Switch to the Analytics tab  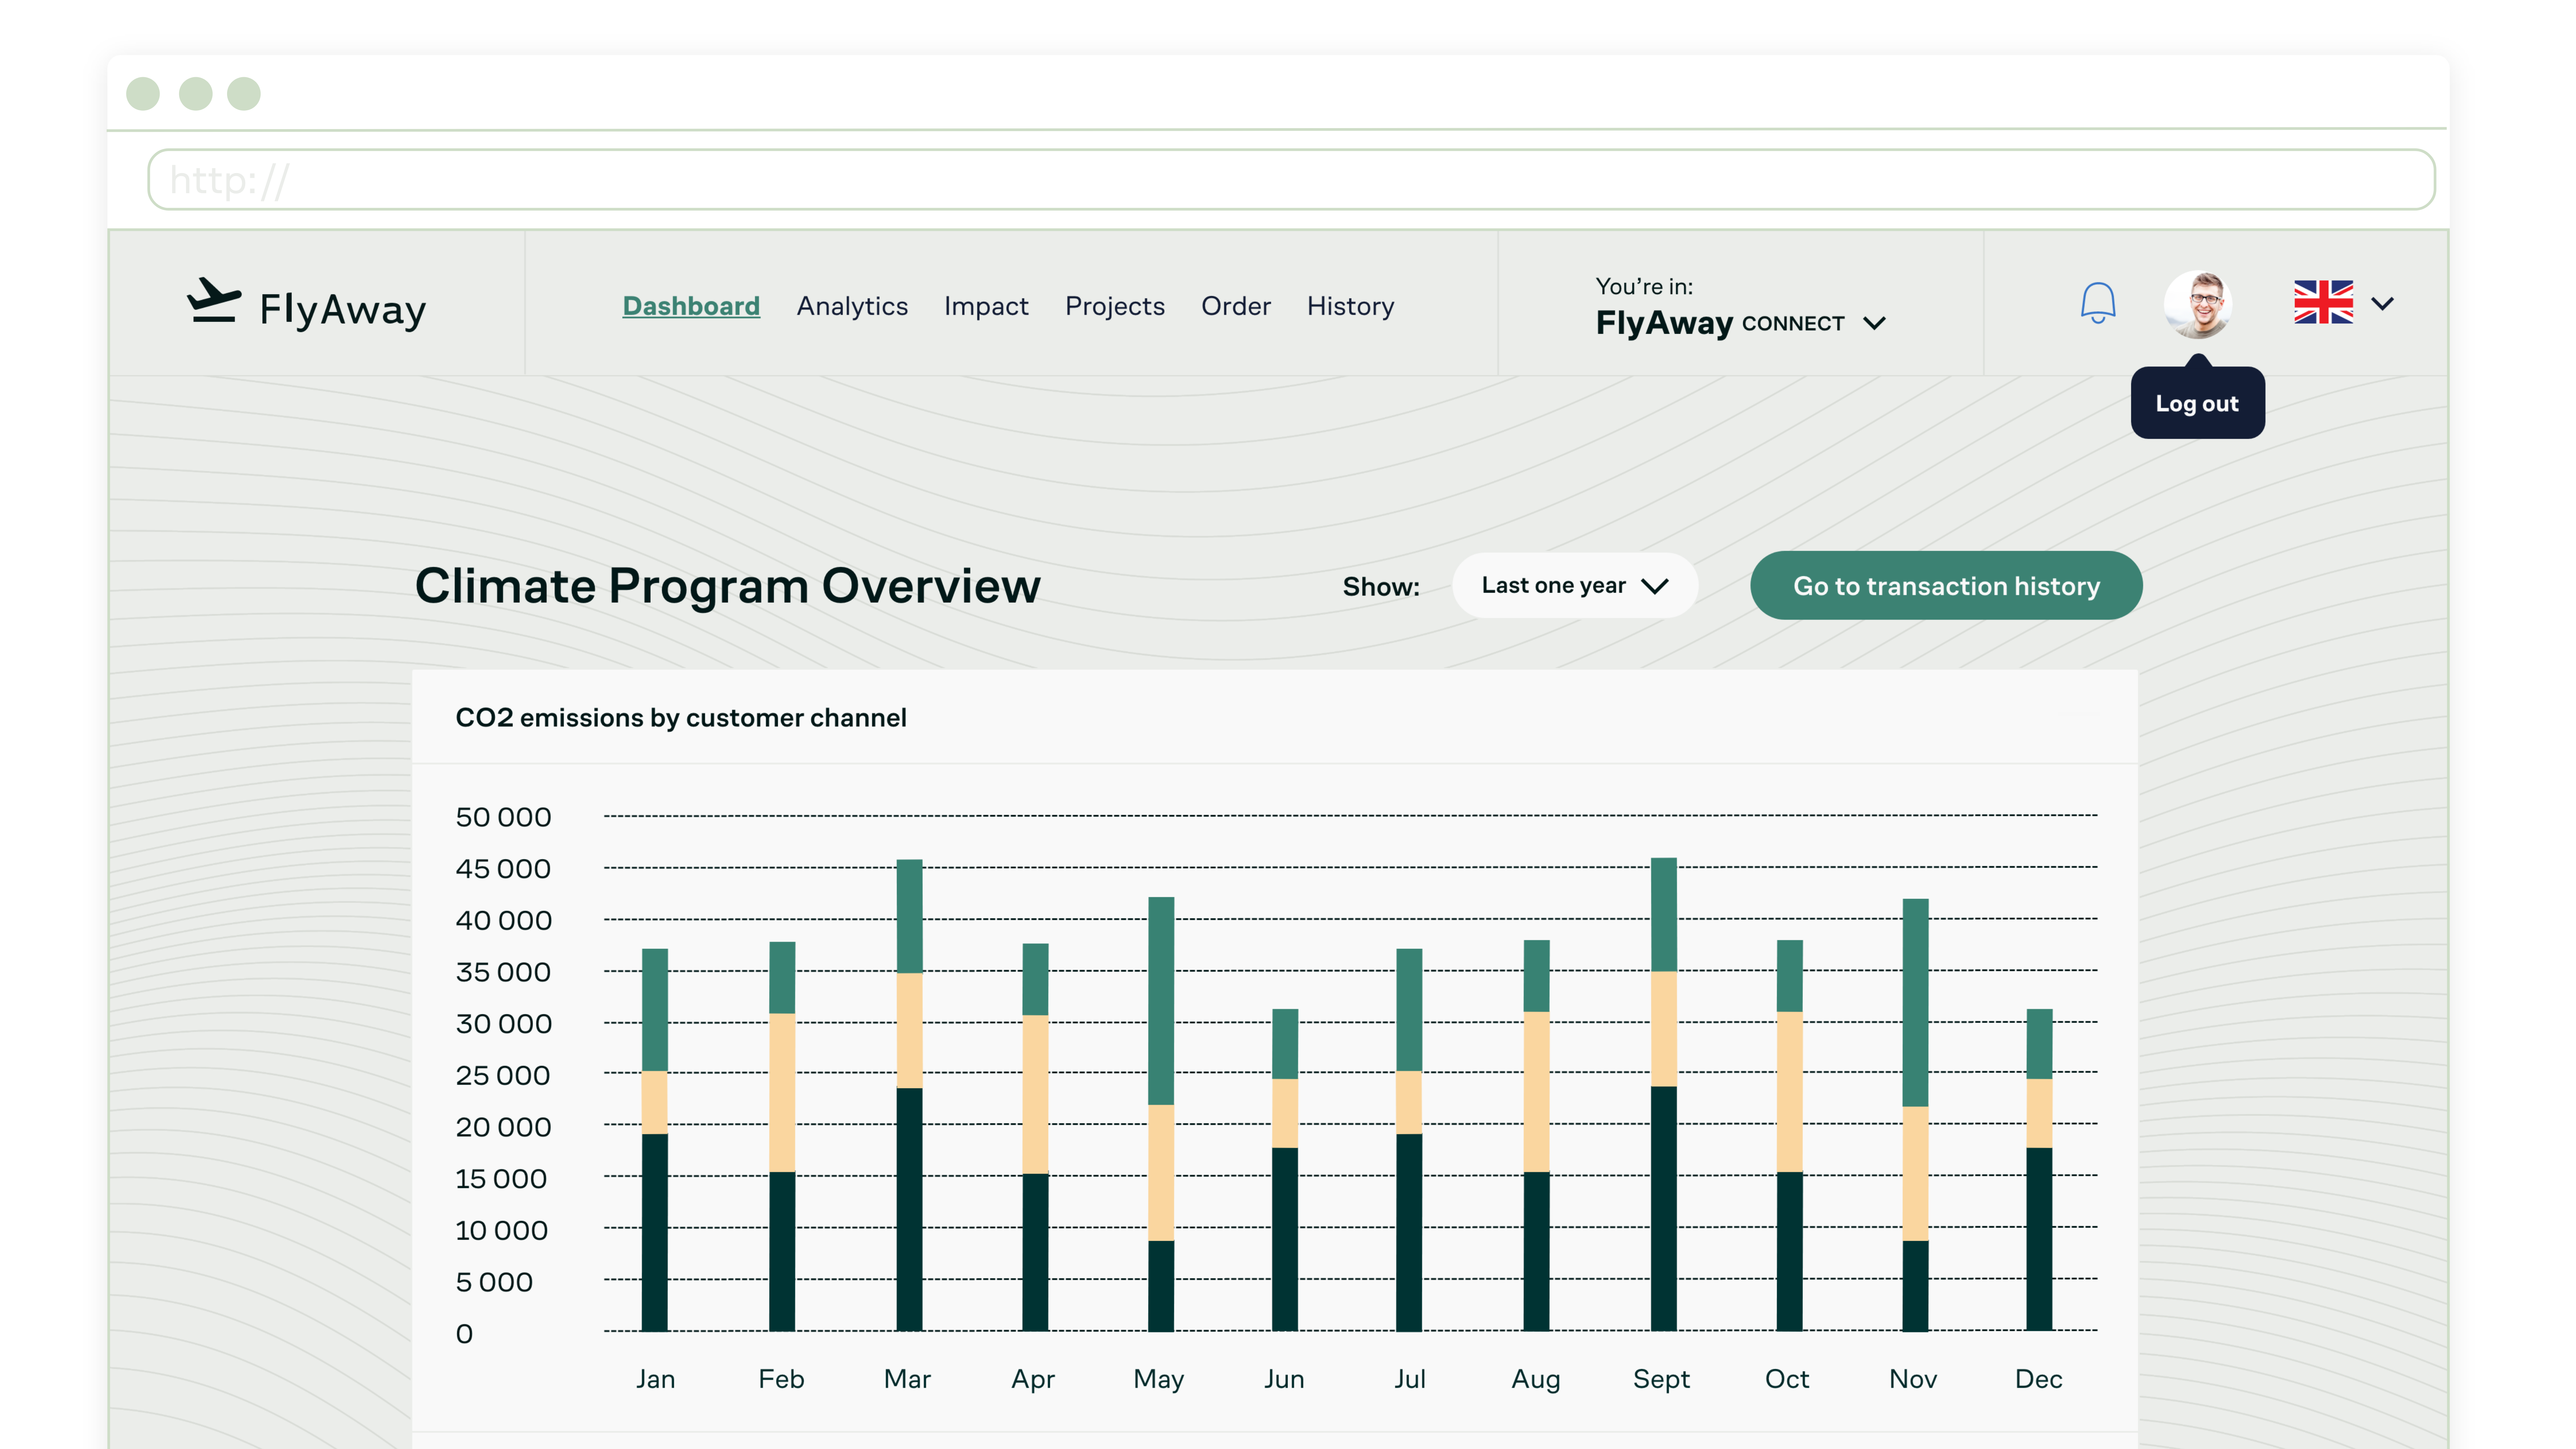[x=852, y=306]
